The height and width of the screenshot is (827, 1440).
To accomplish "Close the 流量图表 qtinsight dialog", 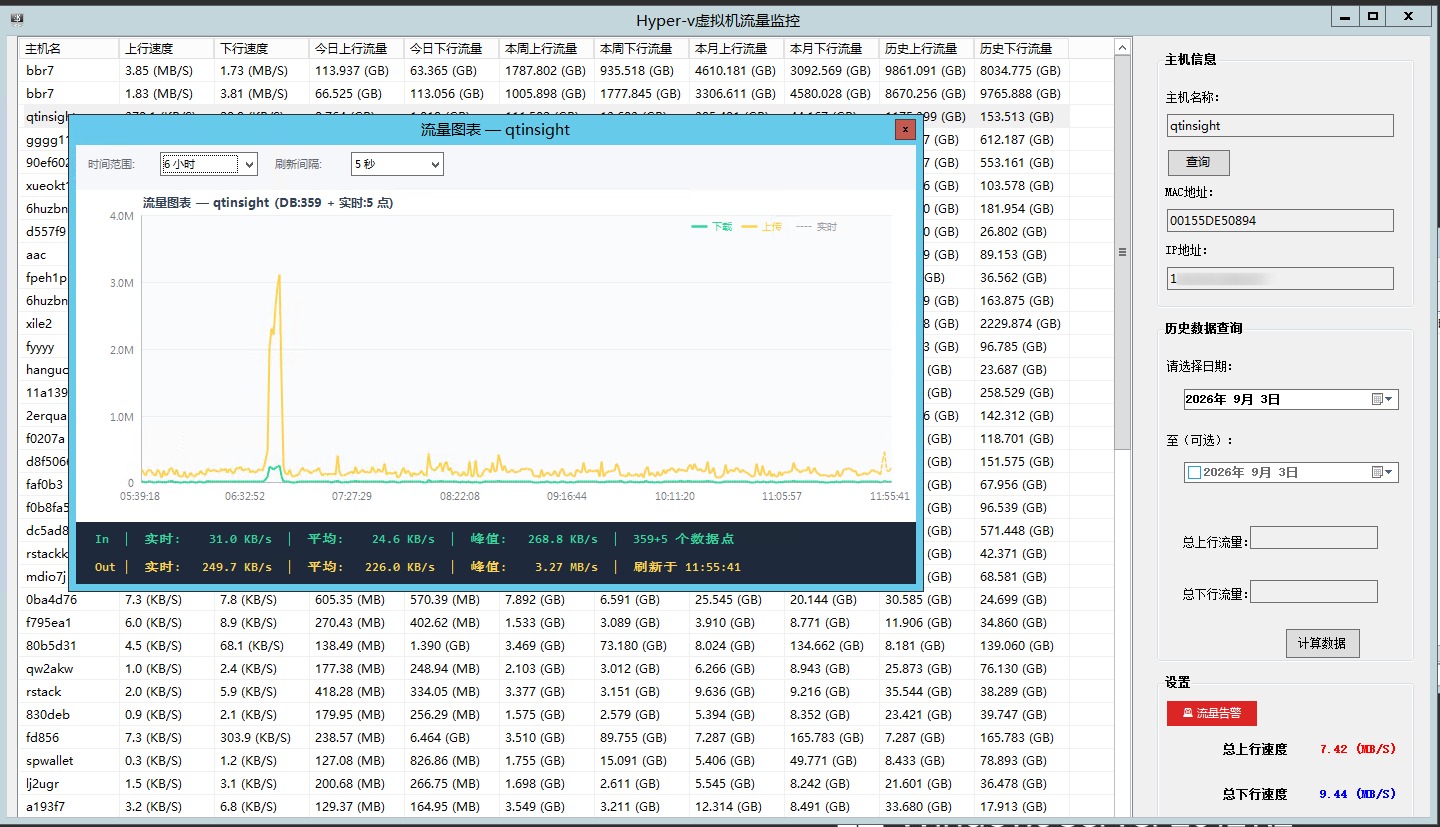I will tap(904, 129).
